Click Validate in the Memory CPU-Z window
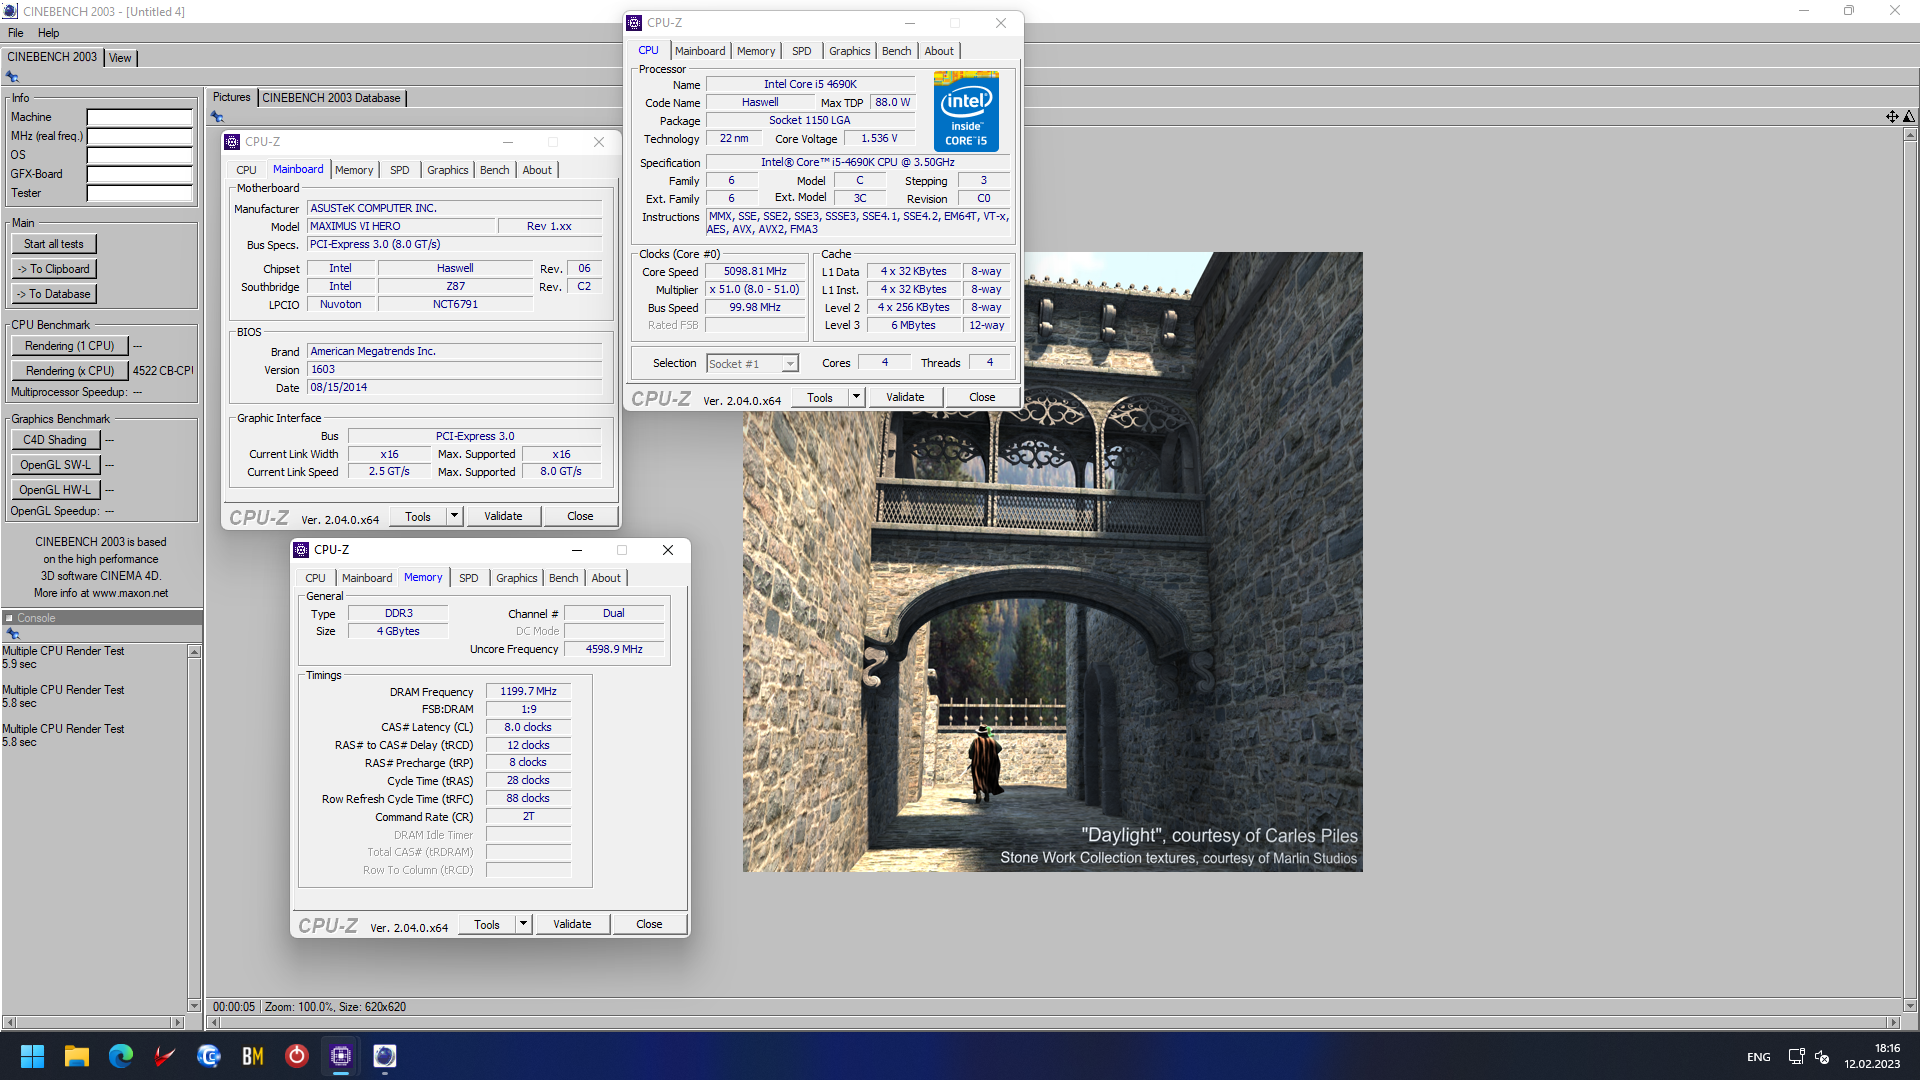Viewport: 1920px width, 1080px height. pos(572,924)
